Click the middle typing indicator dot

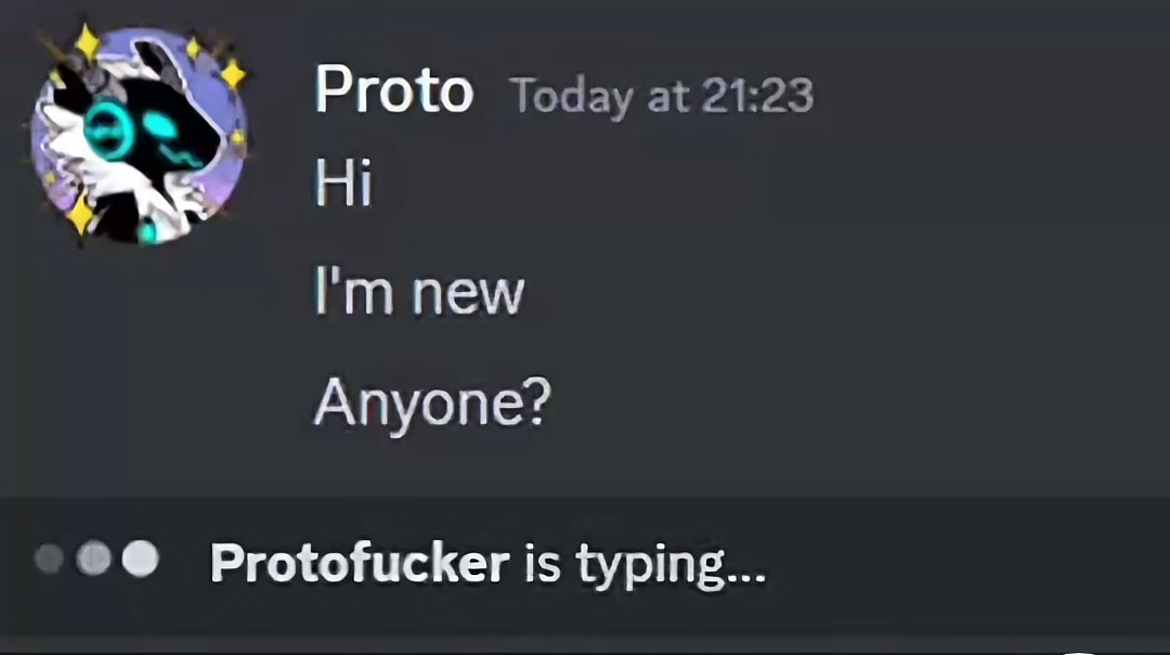tap(93, 559)
